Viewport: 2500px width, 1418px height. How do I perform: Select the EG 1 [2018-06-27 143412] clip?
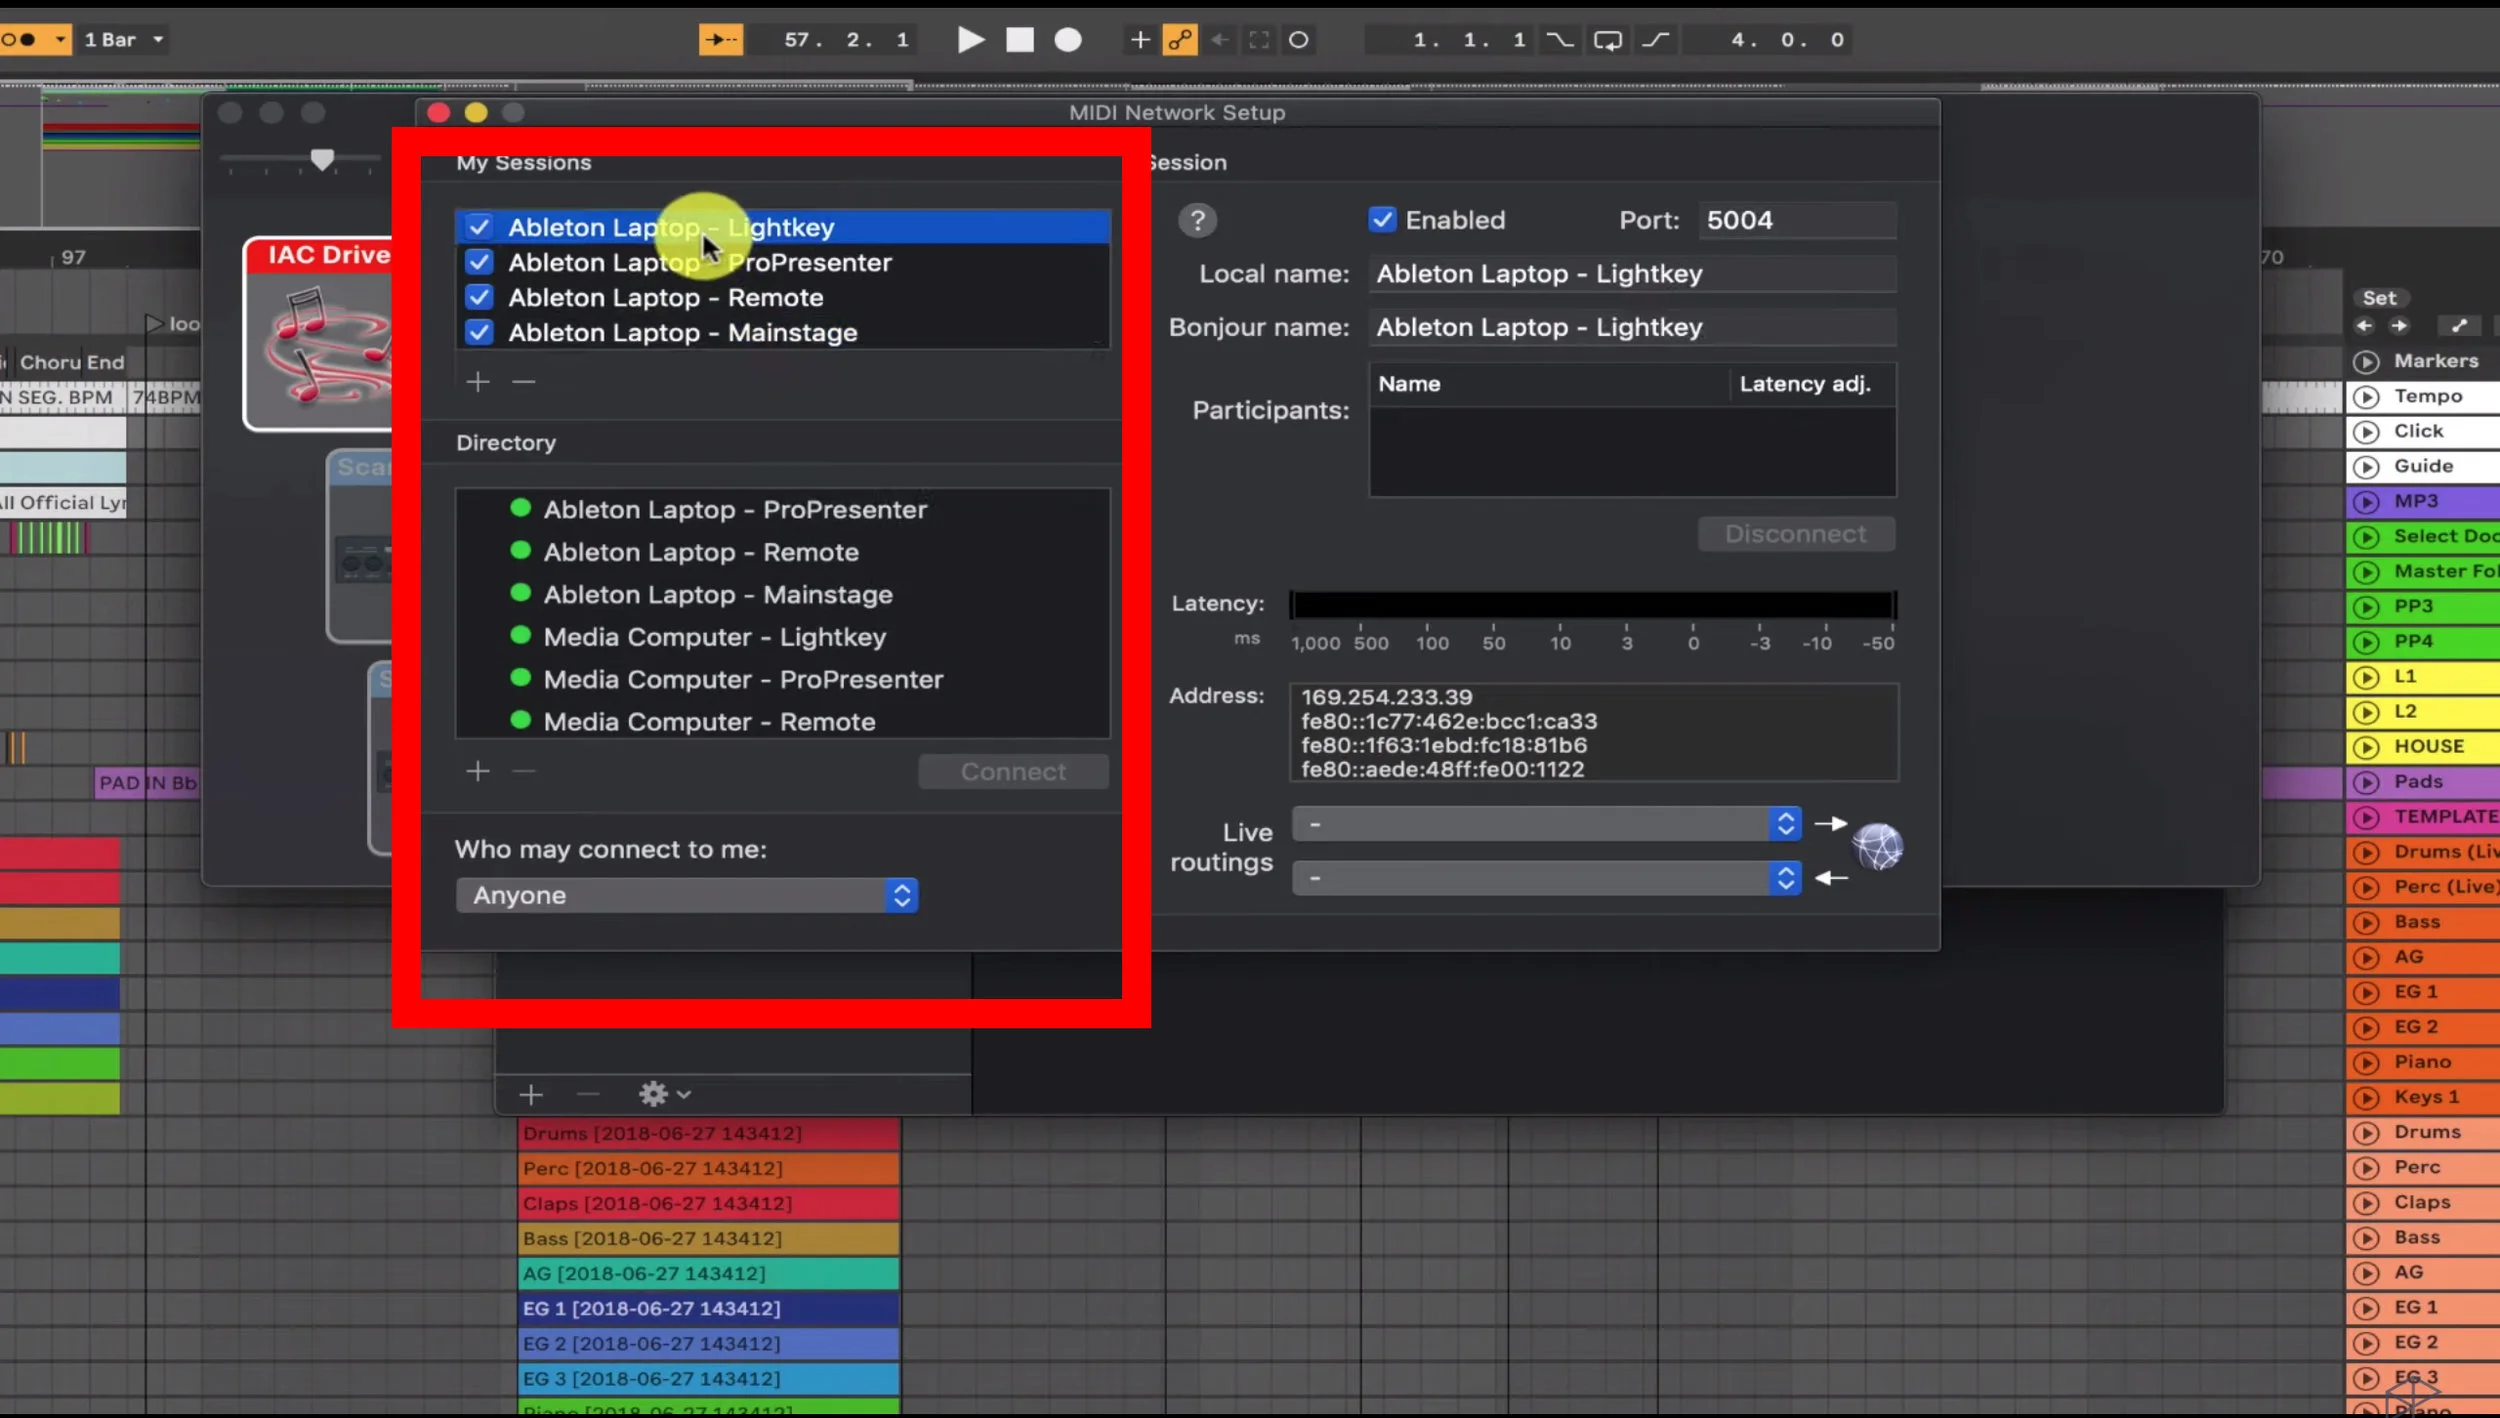coord(709,1308)
